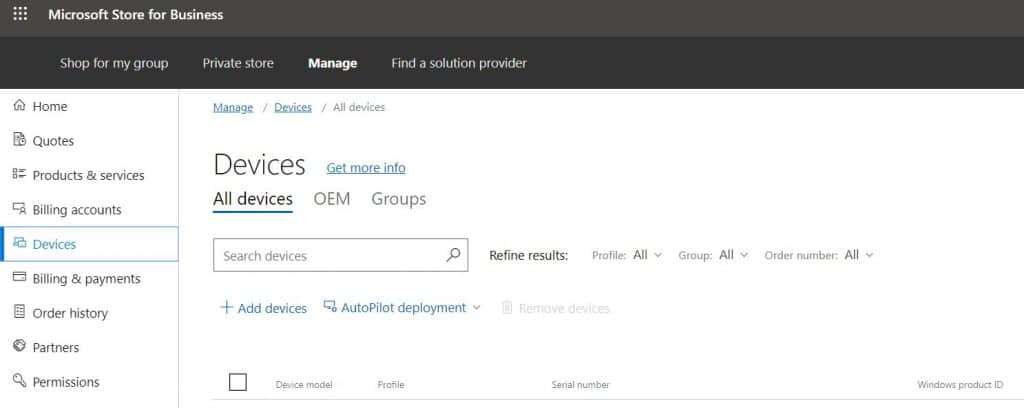This screenshot has width=1024, height=408.
Task: Click the Billing accounts icon
Action: tap(20, 209)
